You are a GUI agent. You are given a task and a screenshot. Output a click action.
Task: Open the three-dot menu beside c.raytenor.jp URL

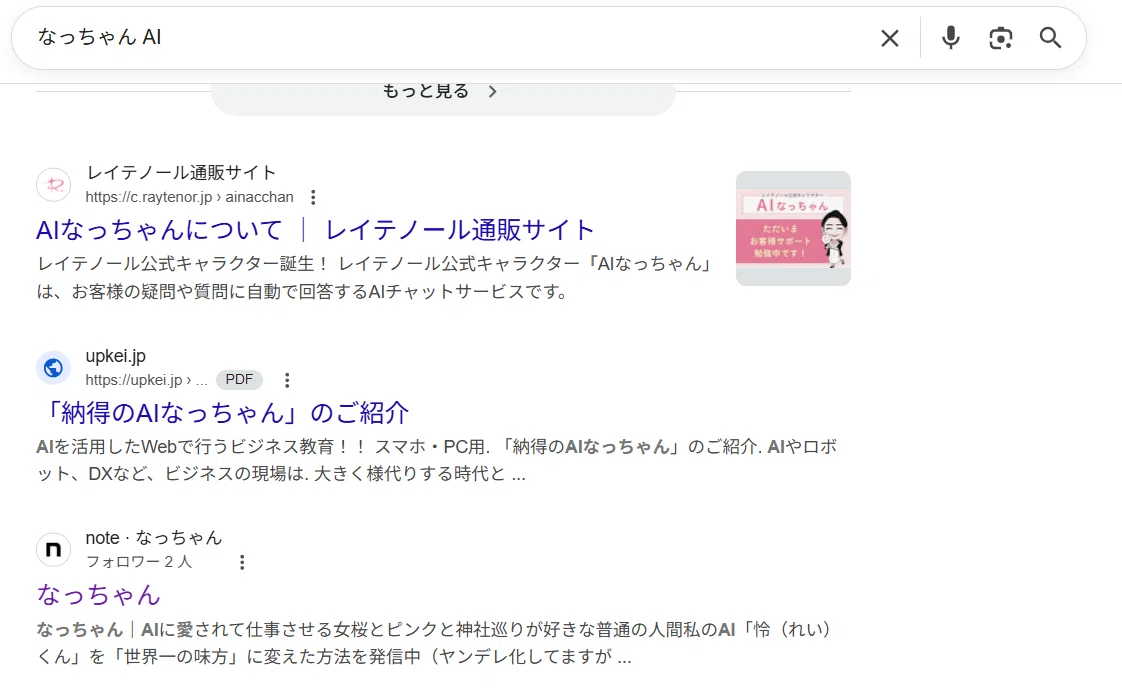point(313,198)
